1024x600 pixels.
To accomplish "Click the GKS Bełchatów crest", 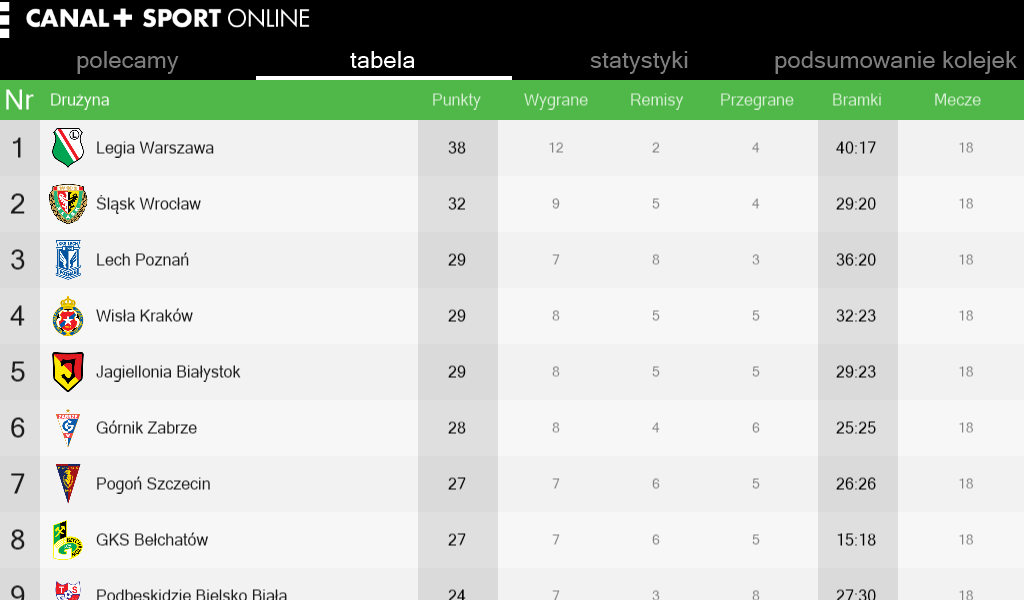I will point(68,540).
